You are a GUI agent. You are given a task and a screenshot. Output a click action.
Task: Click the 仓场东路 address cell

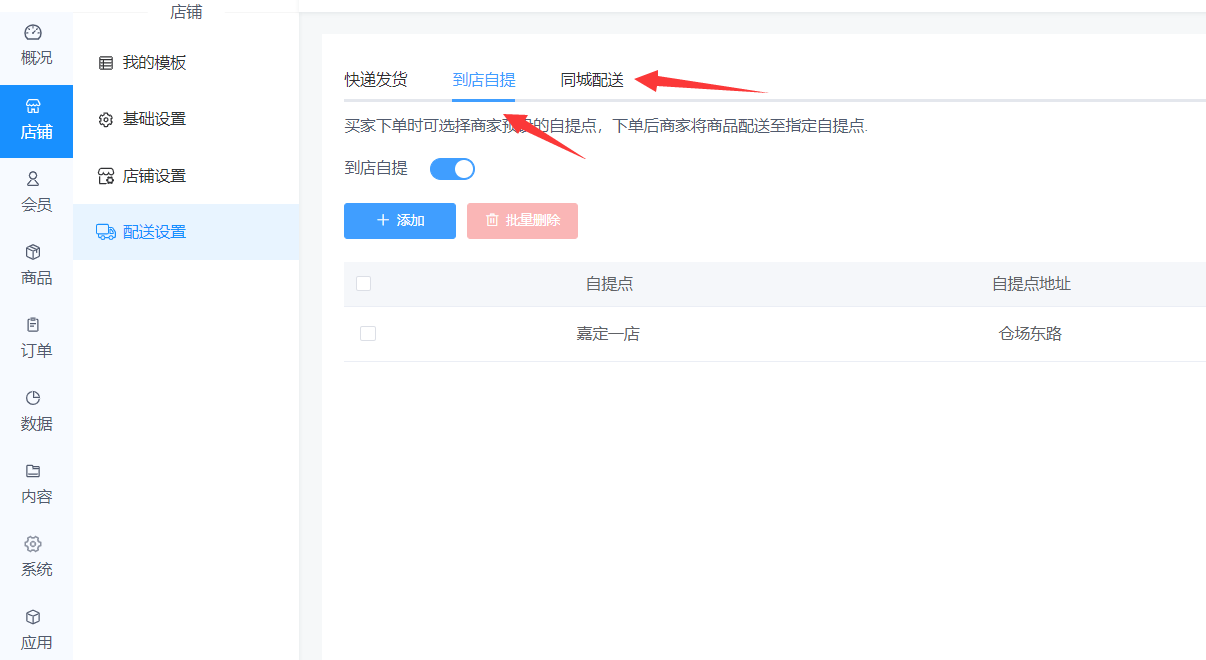(1030, 334)
